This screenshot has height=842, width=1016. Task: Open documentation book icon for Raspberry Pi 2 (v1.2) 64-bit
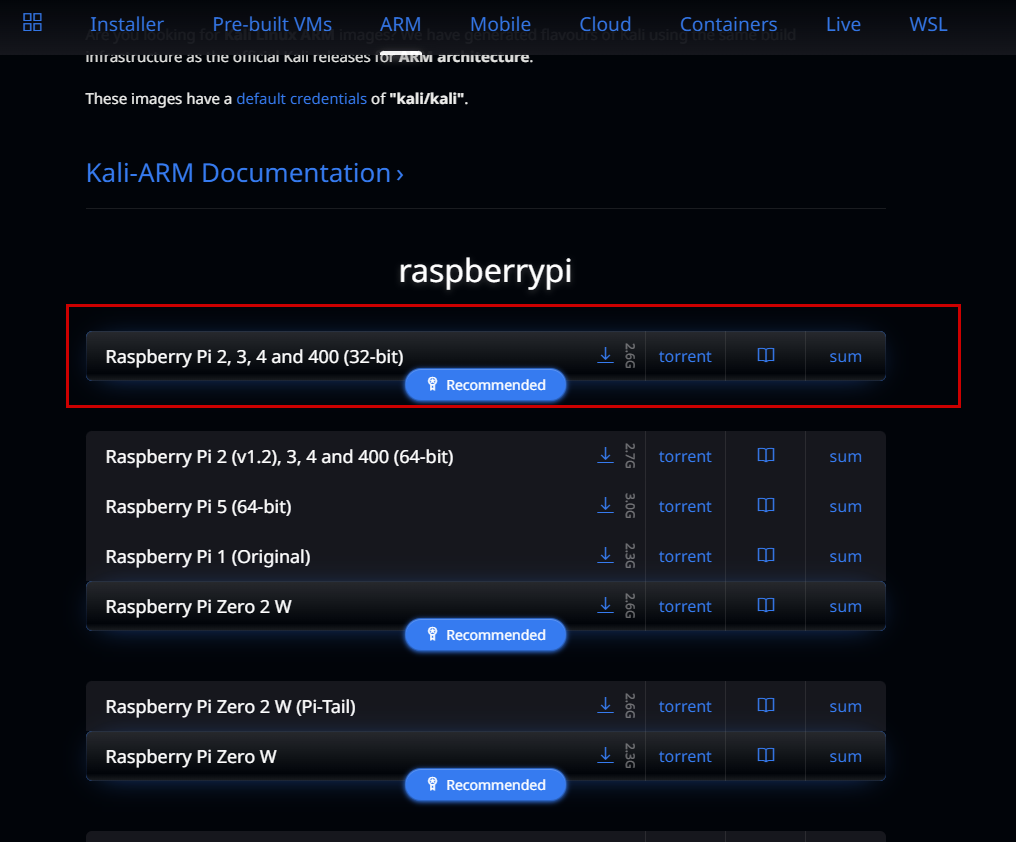click(766, 455)
